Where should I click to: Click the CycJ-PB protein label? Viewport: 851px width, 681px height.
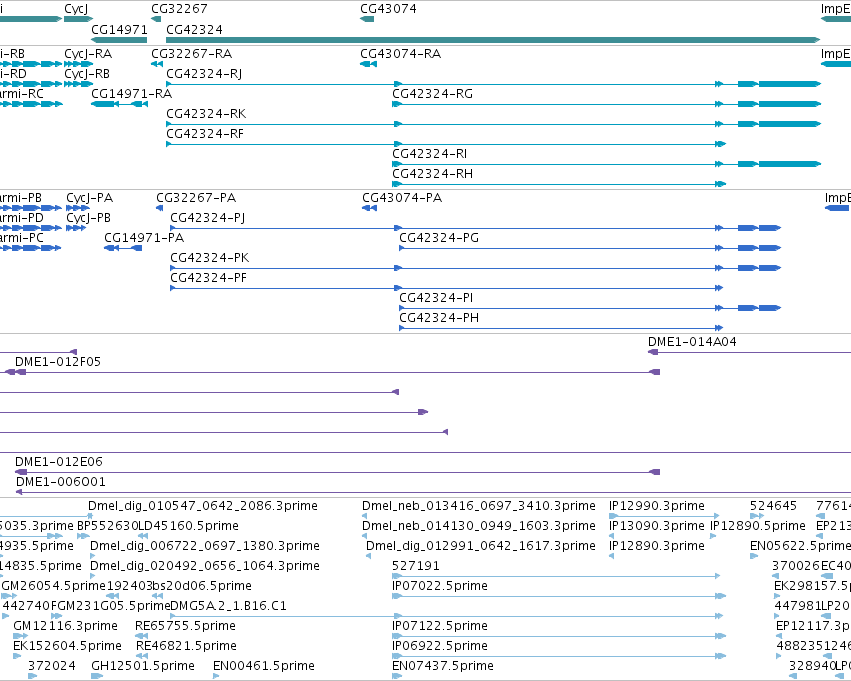click(x=88, y=218)
